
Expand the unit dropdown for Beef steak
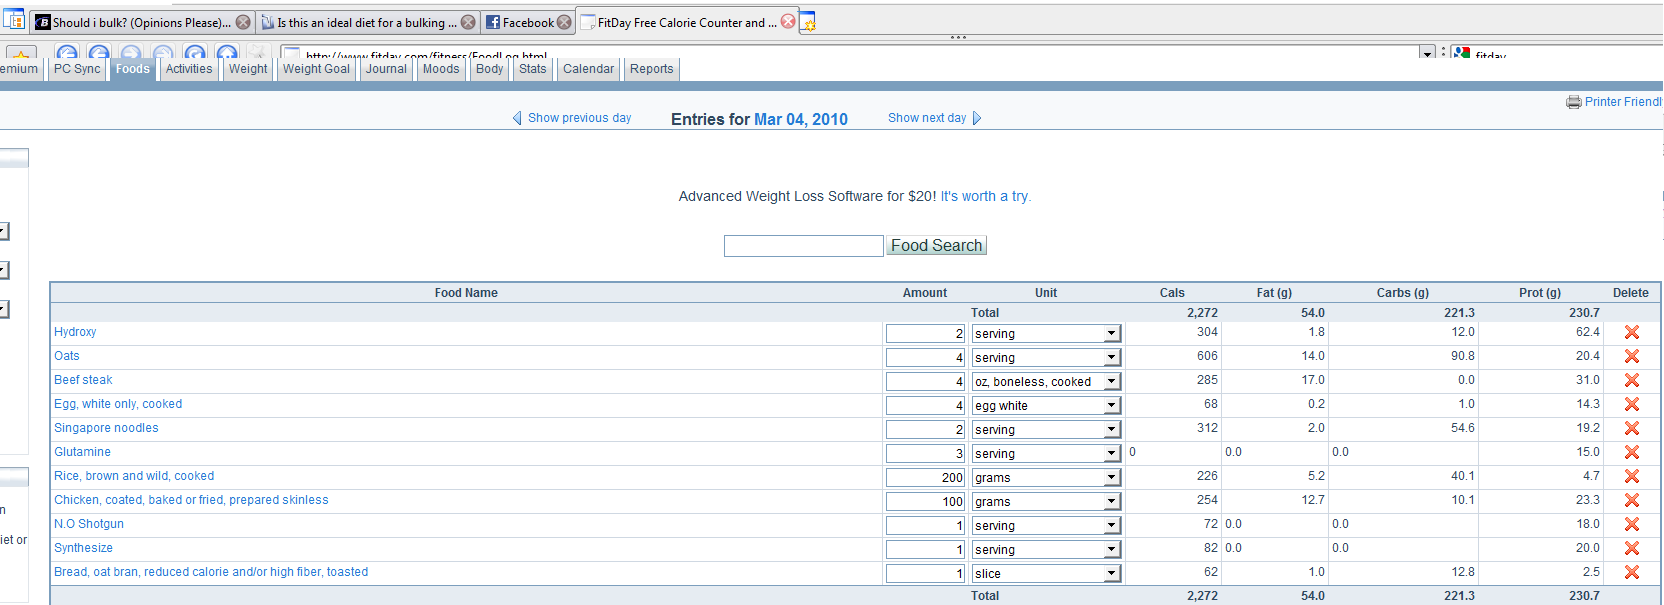[1111, 382]
